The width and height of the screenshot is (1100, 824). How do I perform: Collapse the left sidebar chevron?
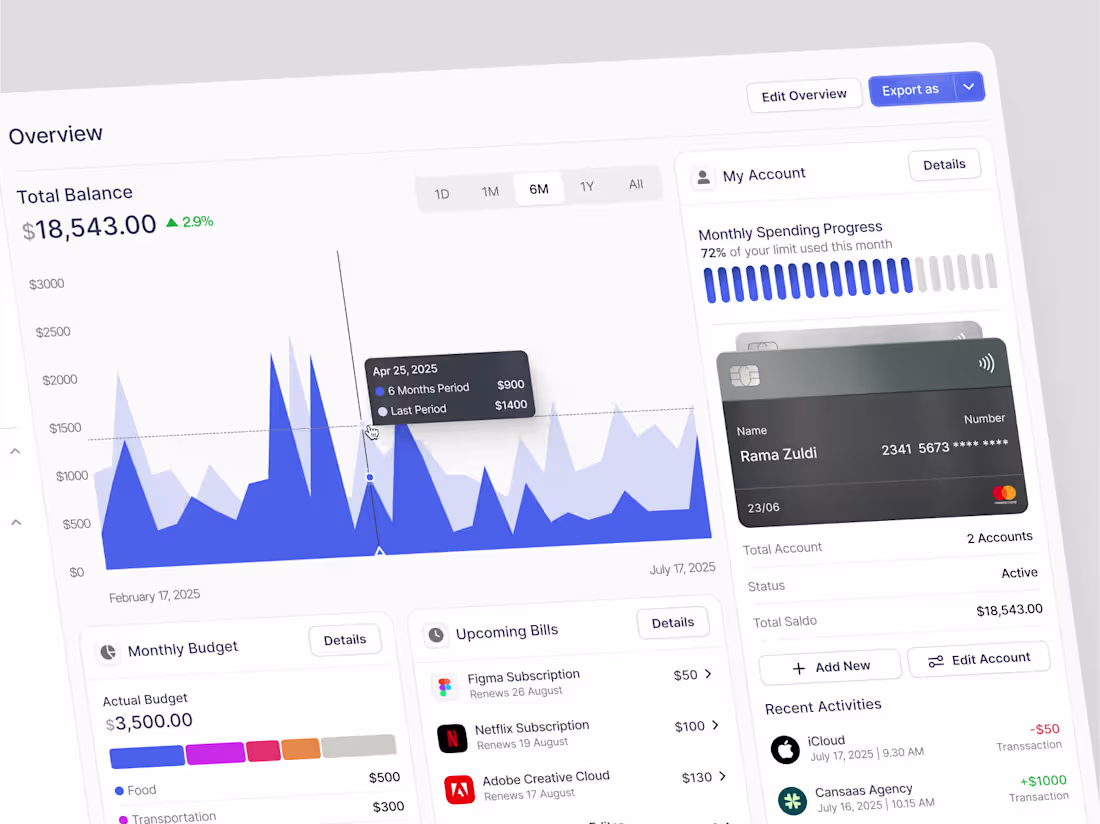pyautogui.click(x=15, y=451)
